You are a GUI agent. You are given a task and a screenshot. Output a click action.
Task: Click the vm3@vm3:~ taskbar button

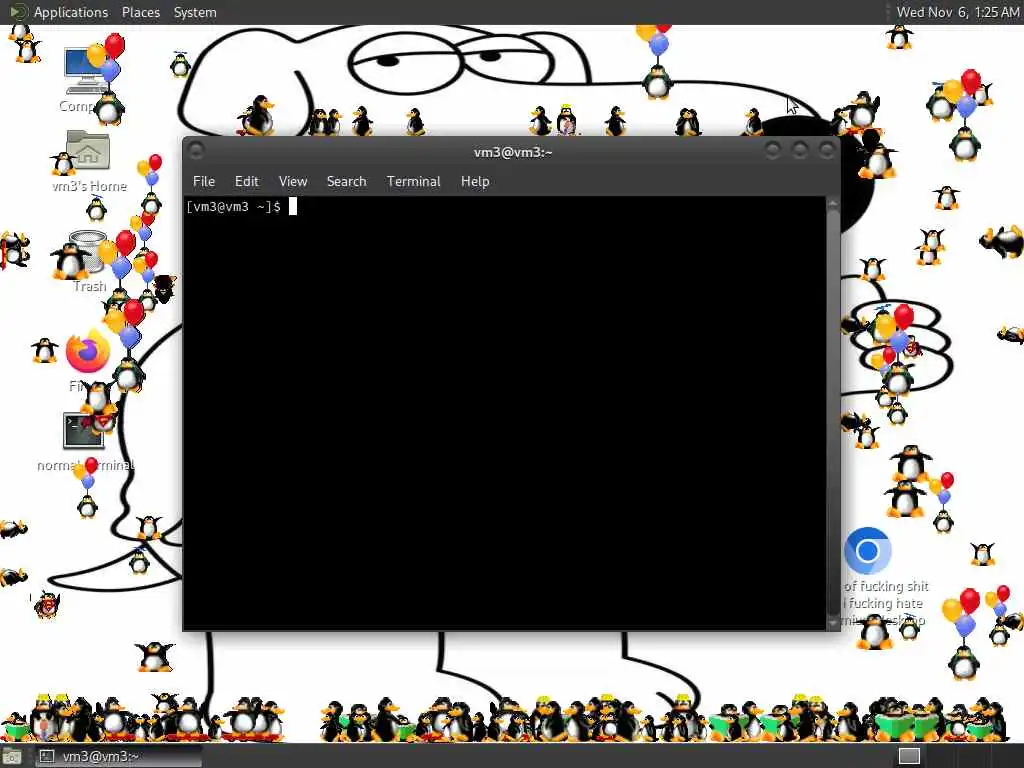(x=118, y=756)
